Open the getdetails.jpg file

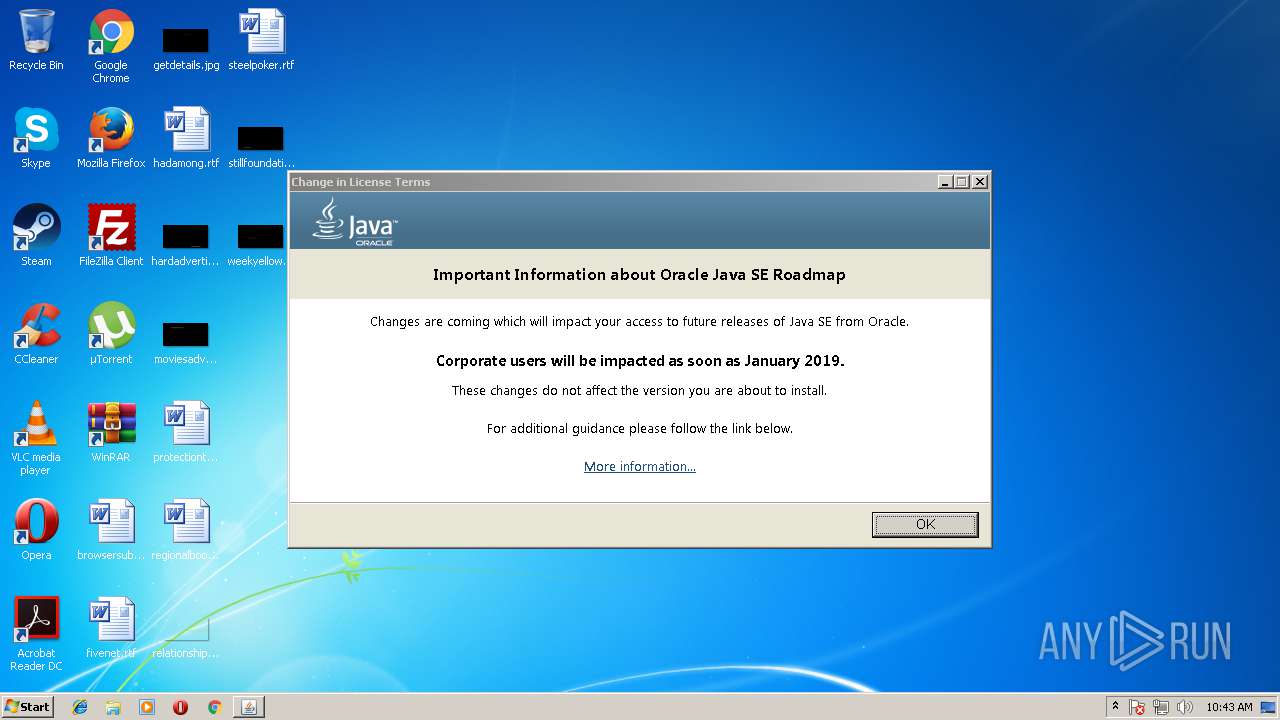click(x=186, y=48)
